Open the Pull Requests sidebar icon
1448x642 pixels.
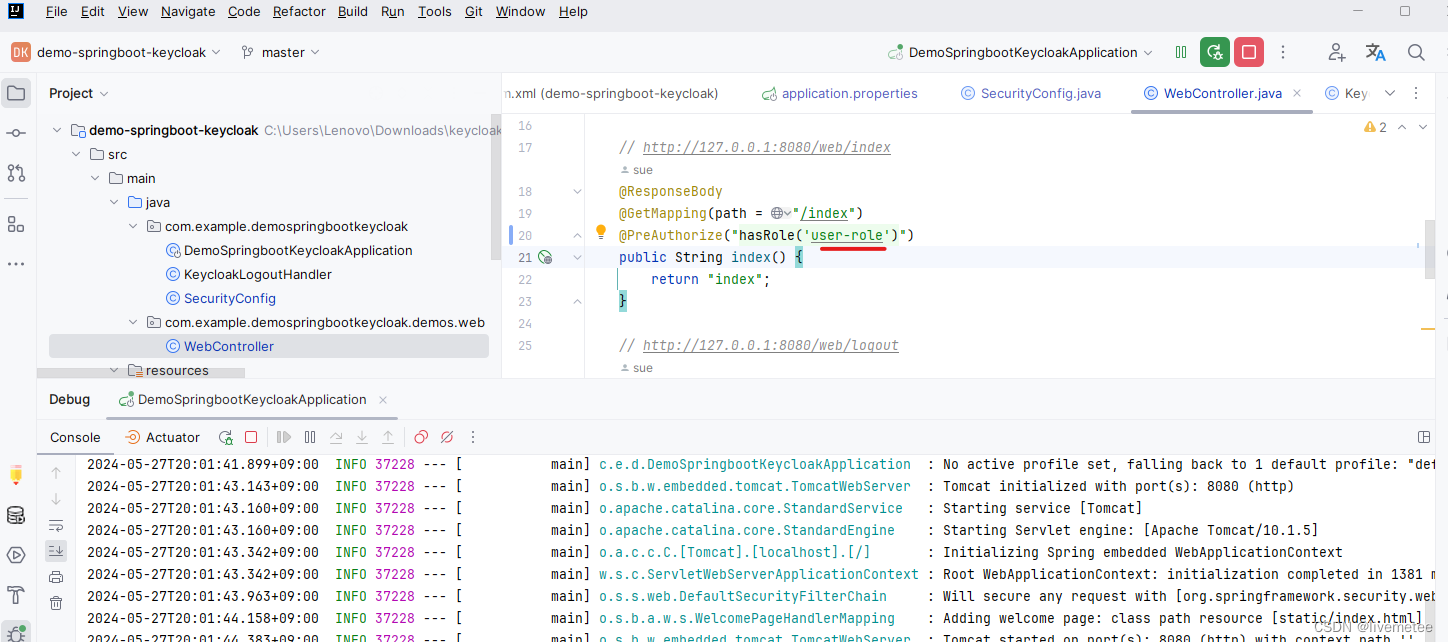(x=16, y=173)
